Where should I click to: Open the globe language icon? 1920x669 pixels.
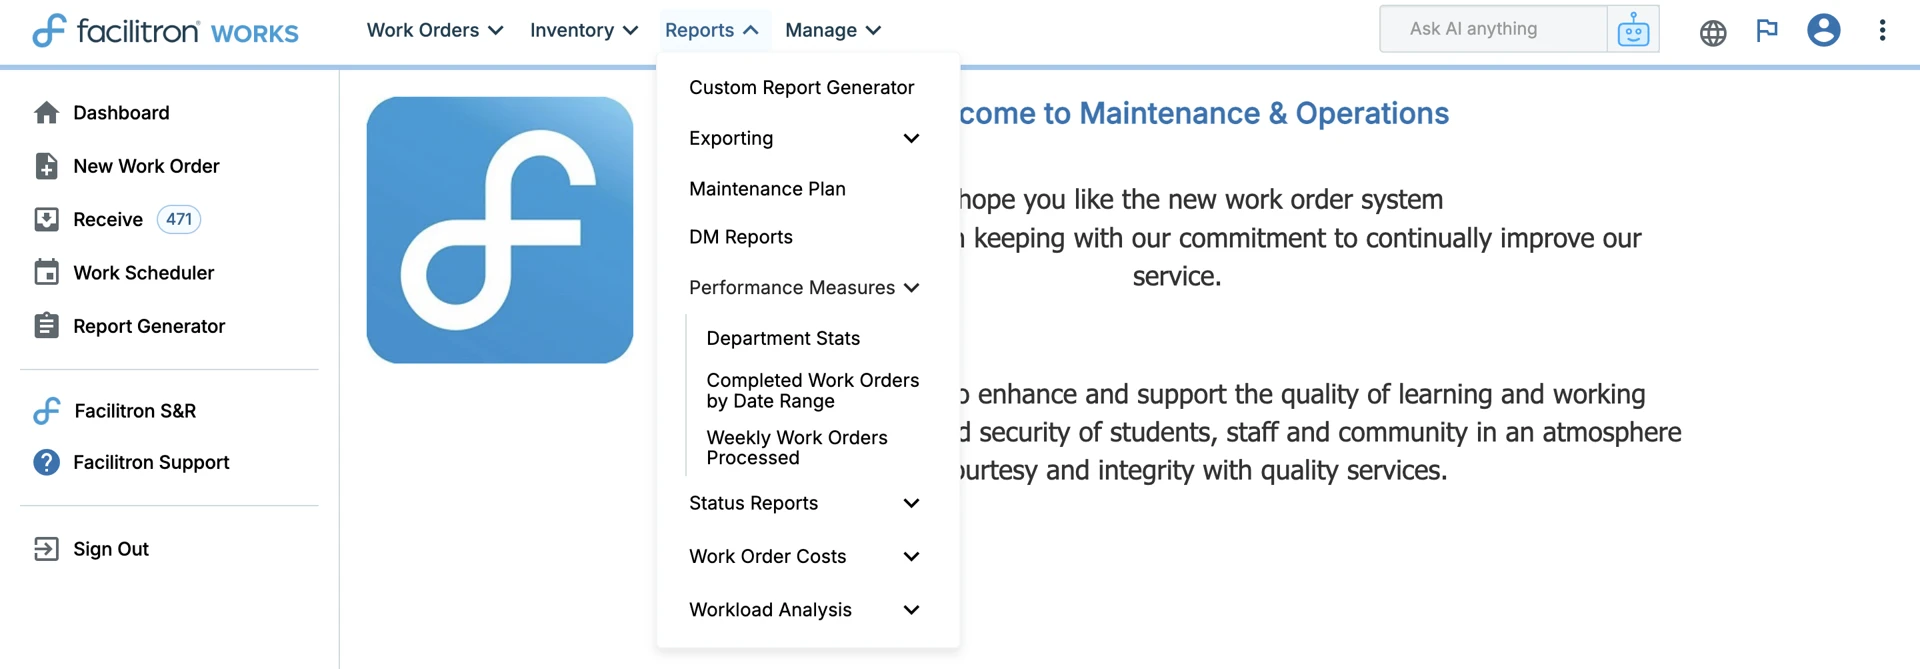(1713, 32)
